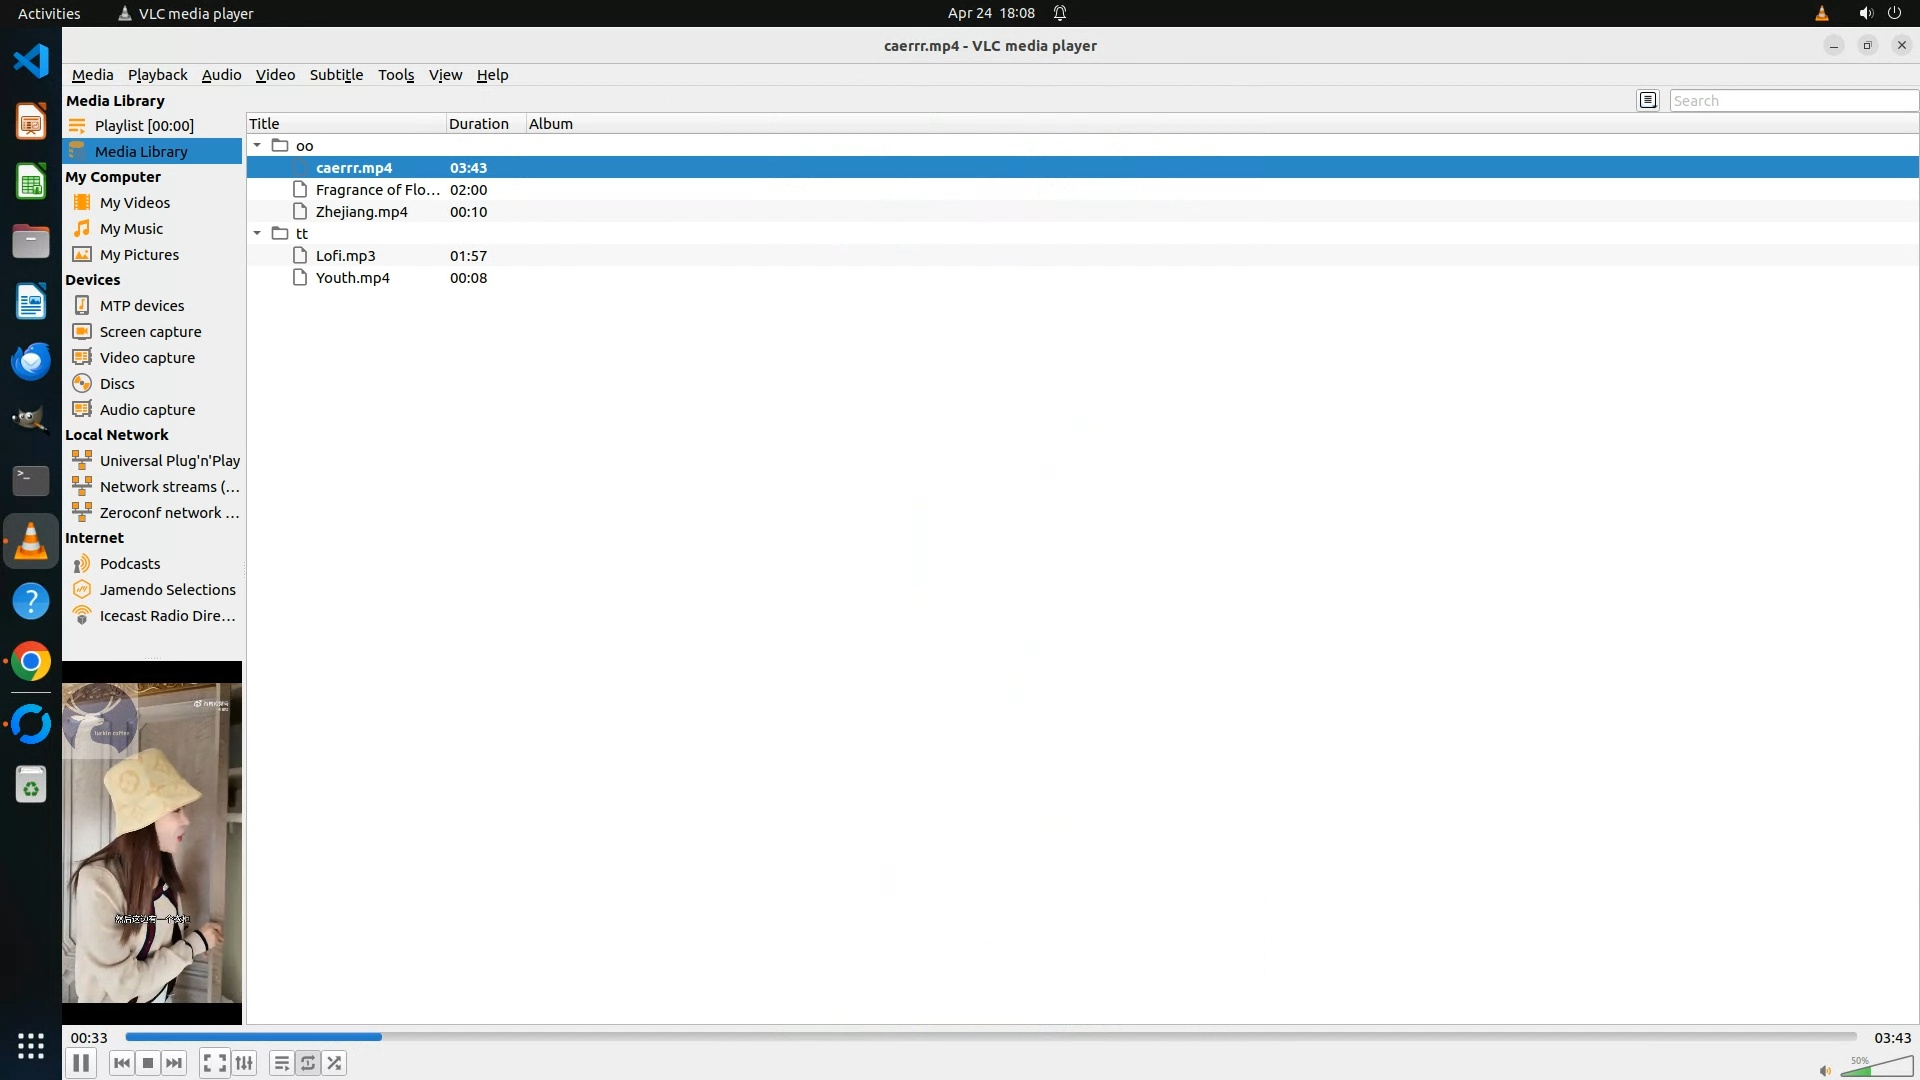The width and height of the screenshot is (1920, 1080).
Task: Collapse the oo folder
Action: [x=257, y=146]
